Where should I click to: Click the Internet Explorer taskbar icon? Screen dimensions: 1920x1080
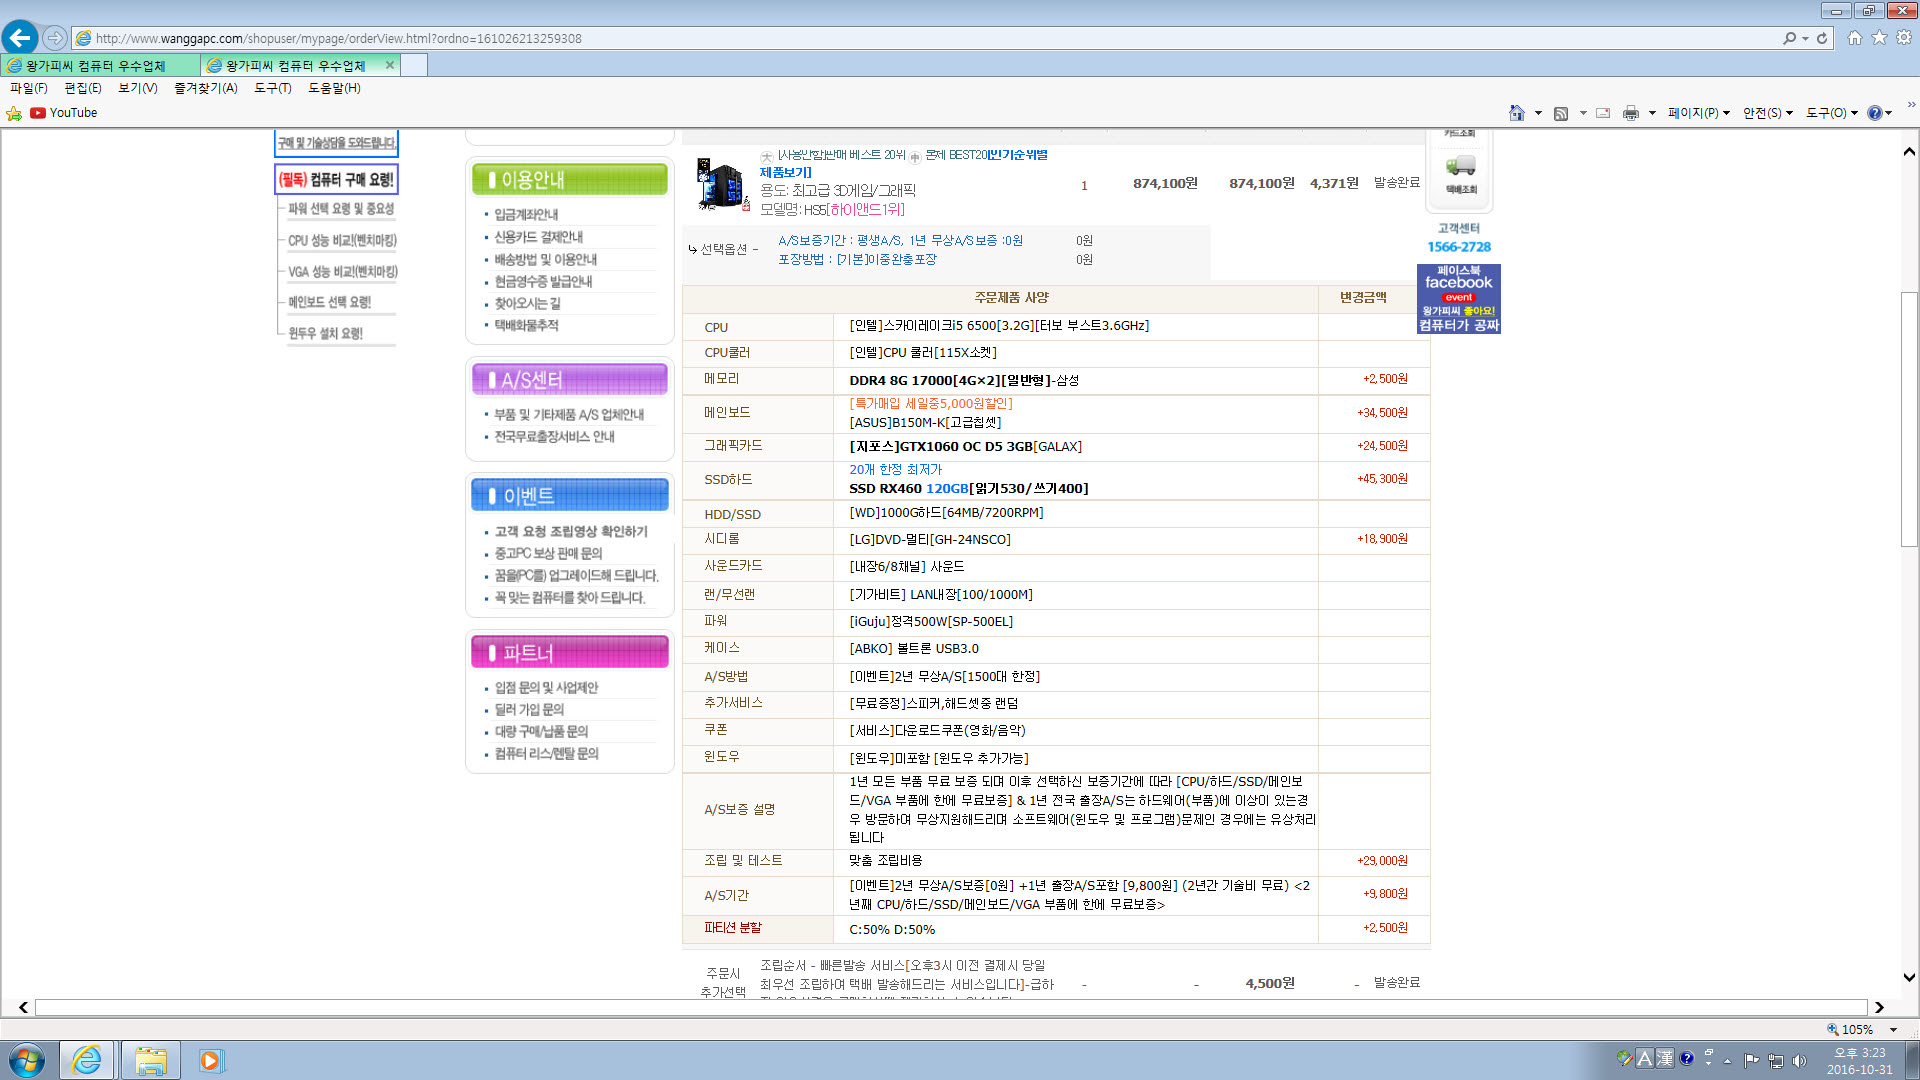tap(87, 1060)
